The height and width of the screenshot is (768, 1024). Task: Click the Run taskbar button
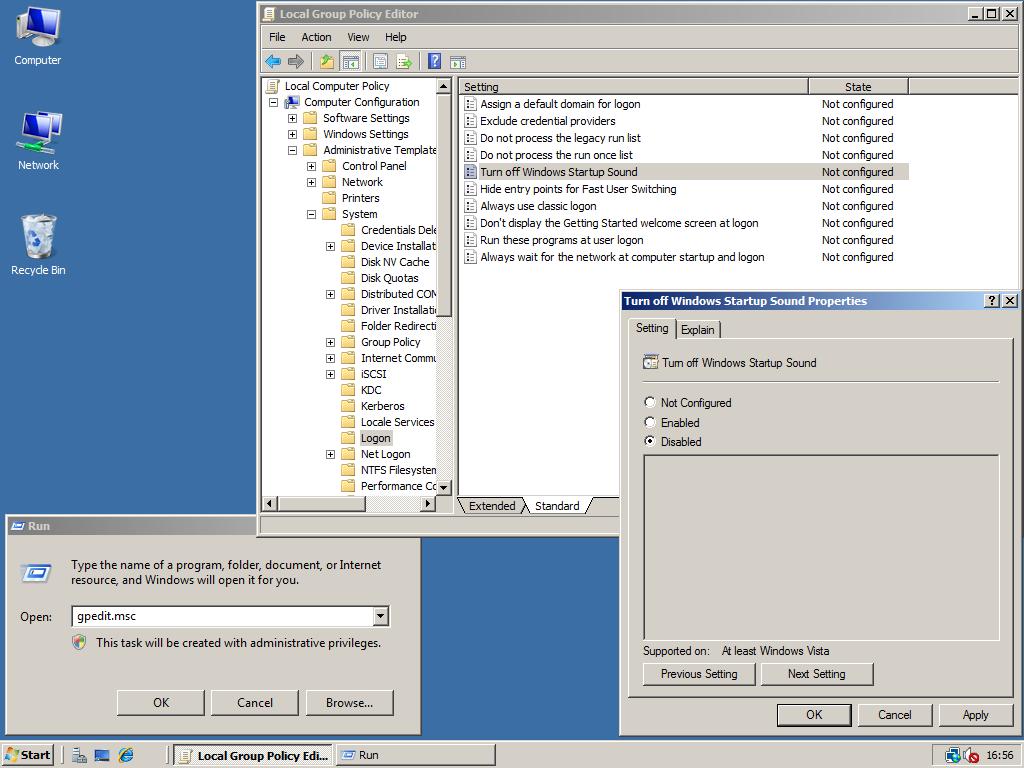(416, 755)
